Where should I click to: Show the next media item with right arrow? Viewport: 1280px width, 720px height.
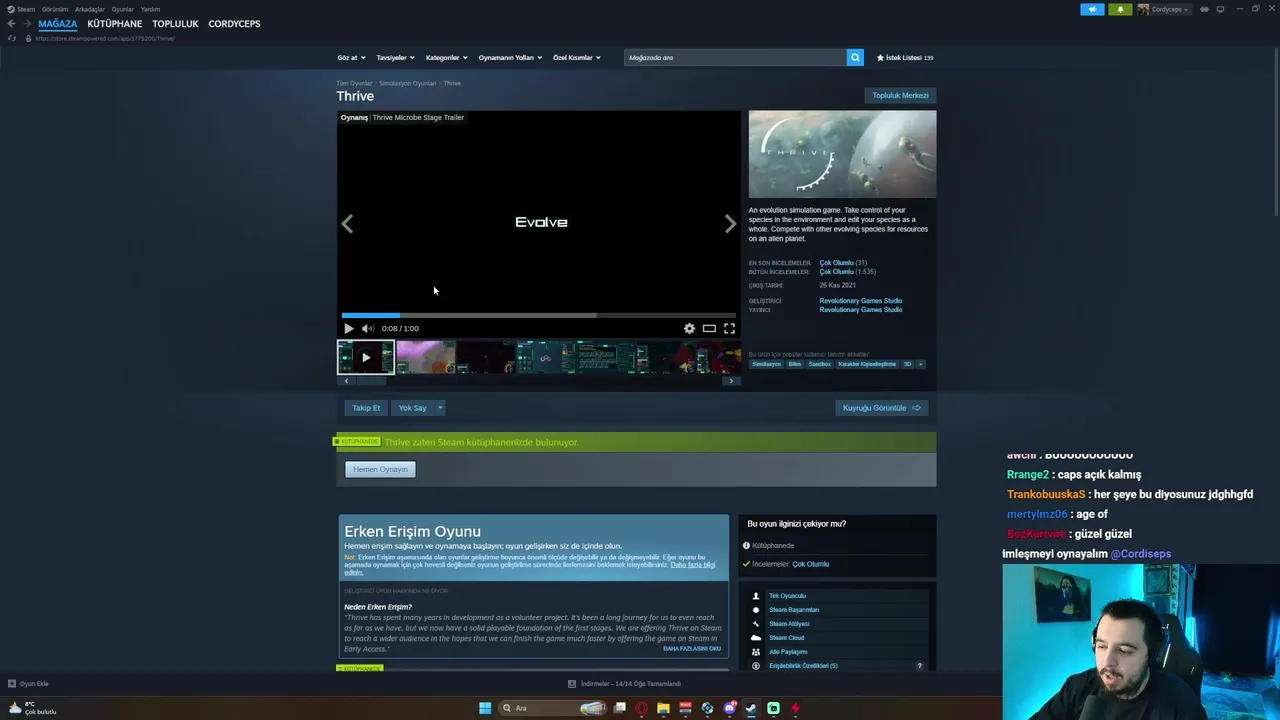click(x=730, y=224)
